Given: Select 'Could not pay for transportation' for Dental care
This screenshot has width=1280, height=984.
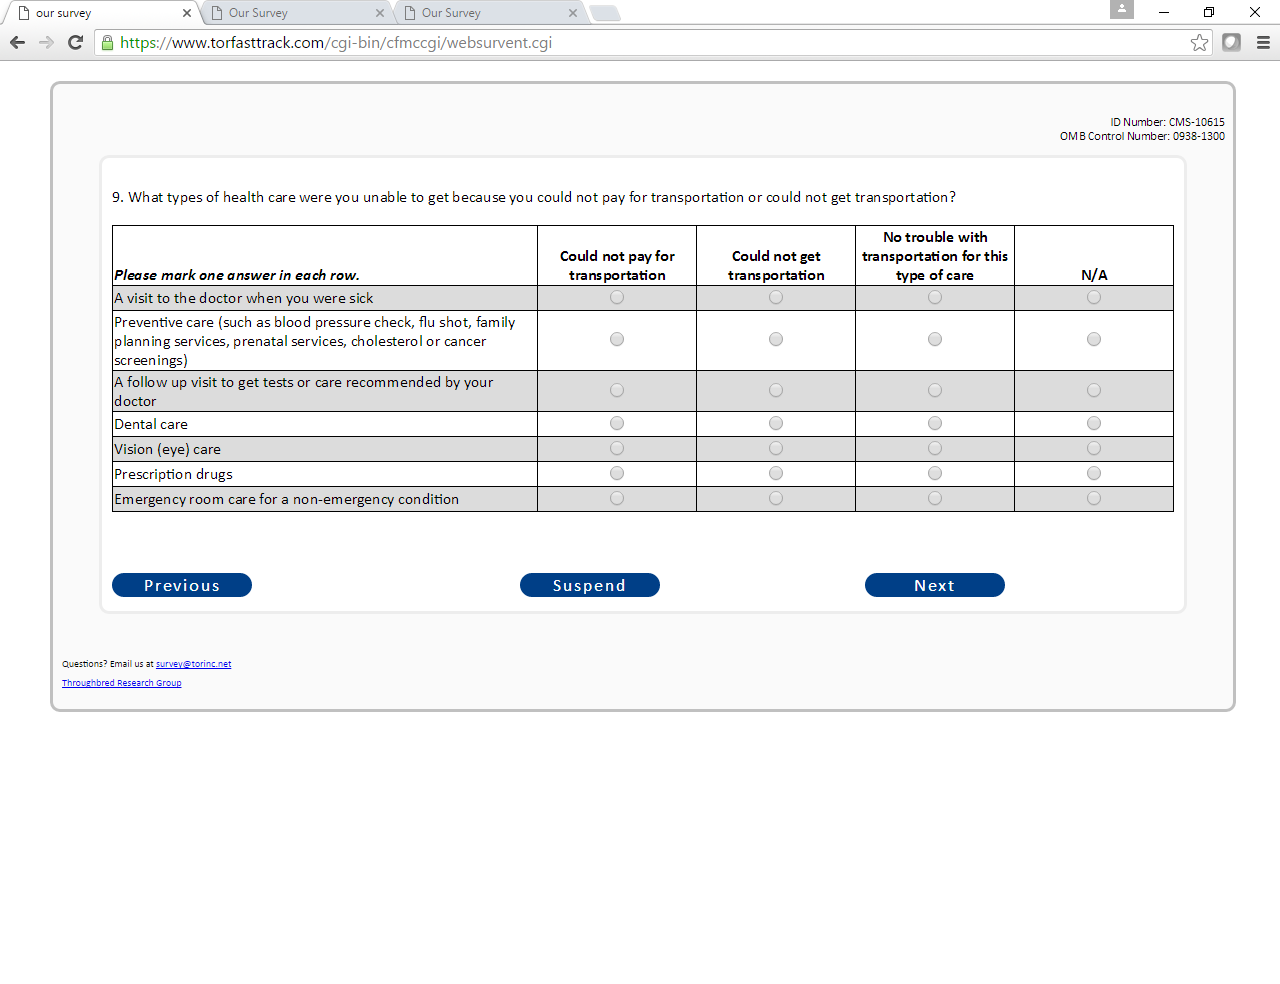Looking at the screenshot, I should (x=617, y=423).
